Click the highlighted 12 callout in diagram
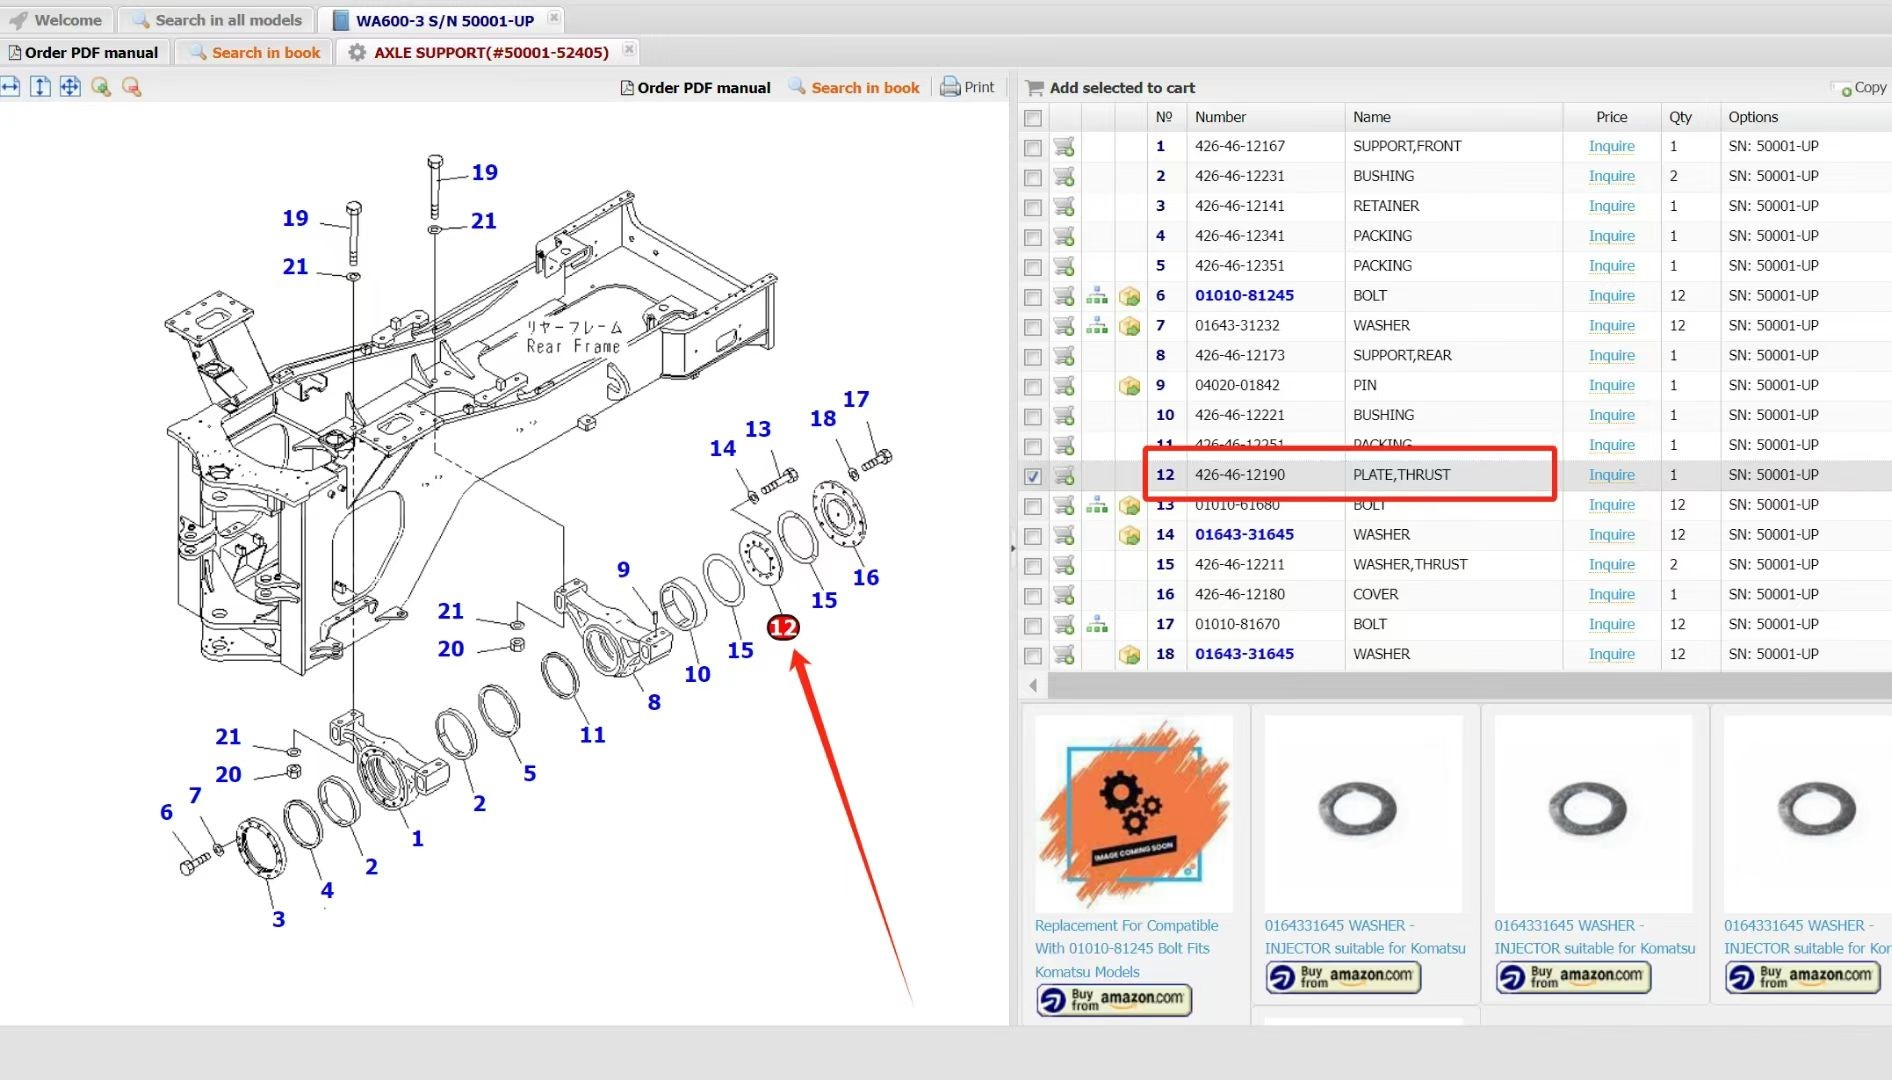This screenshot has width=1892, height=1080. (783, 628)
